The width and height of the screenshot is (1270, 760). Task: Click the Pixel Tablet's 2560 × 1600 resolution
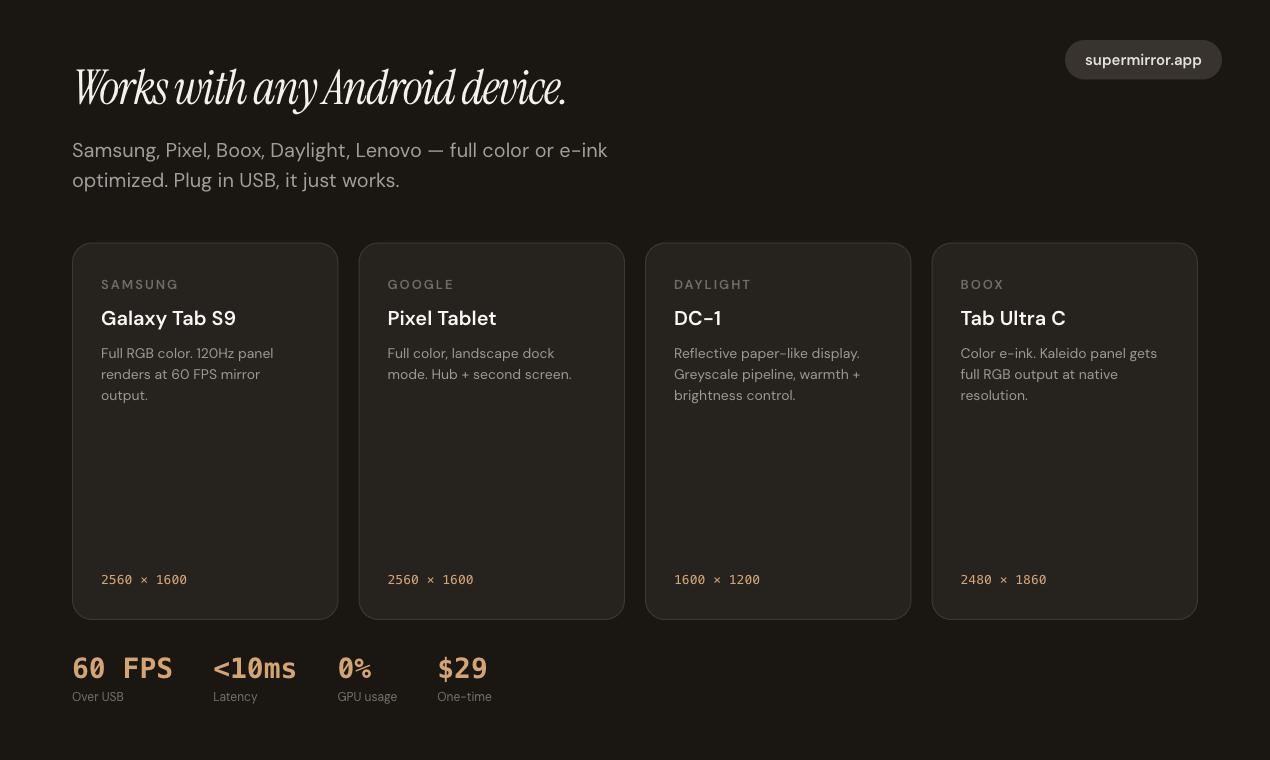431,580
